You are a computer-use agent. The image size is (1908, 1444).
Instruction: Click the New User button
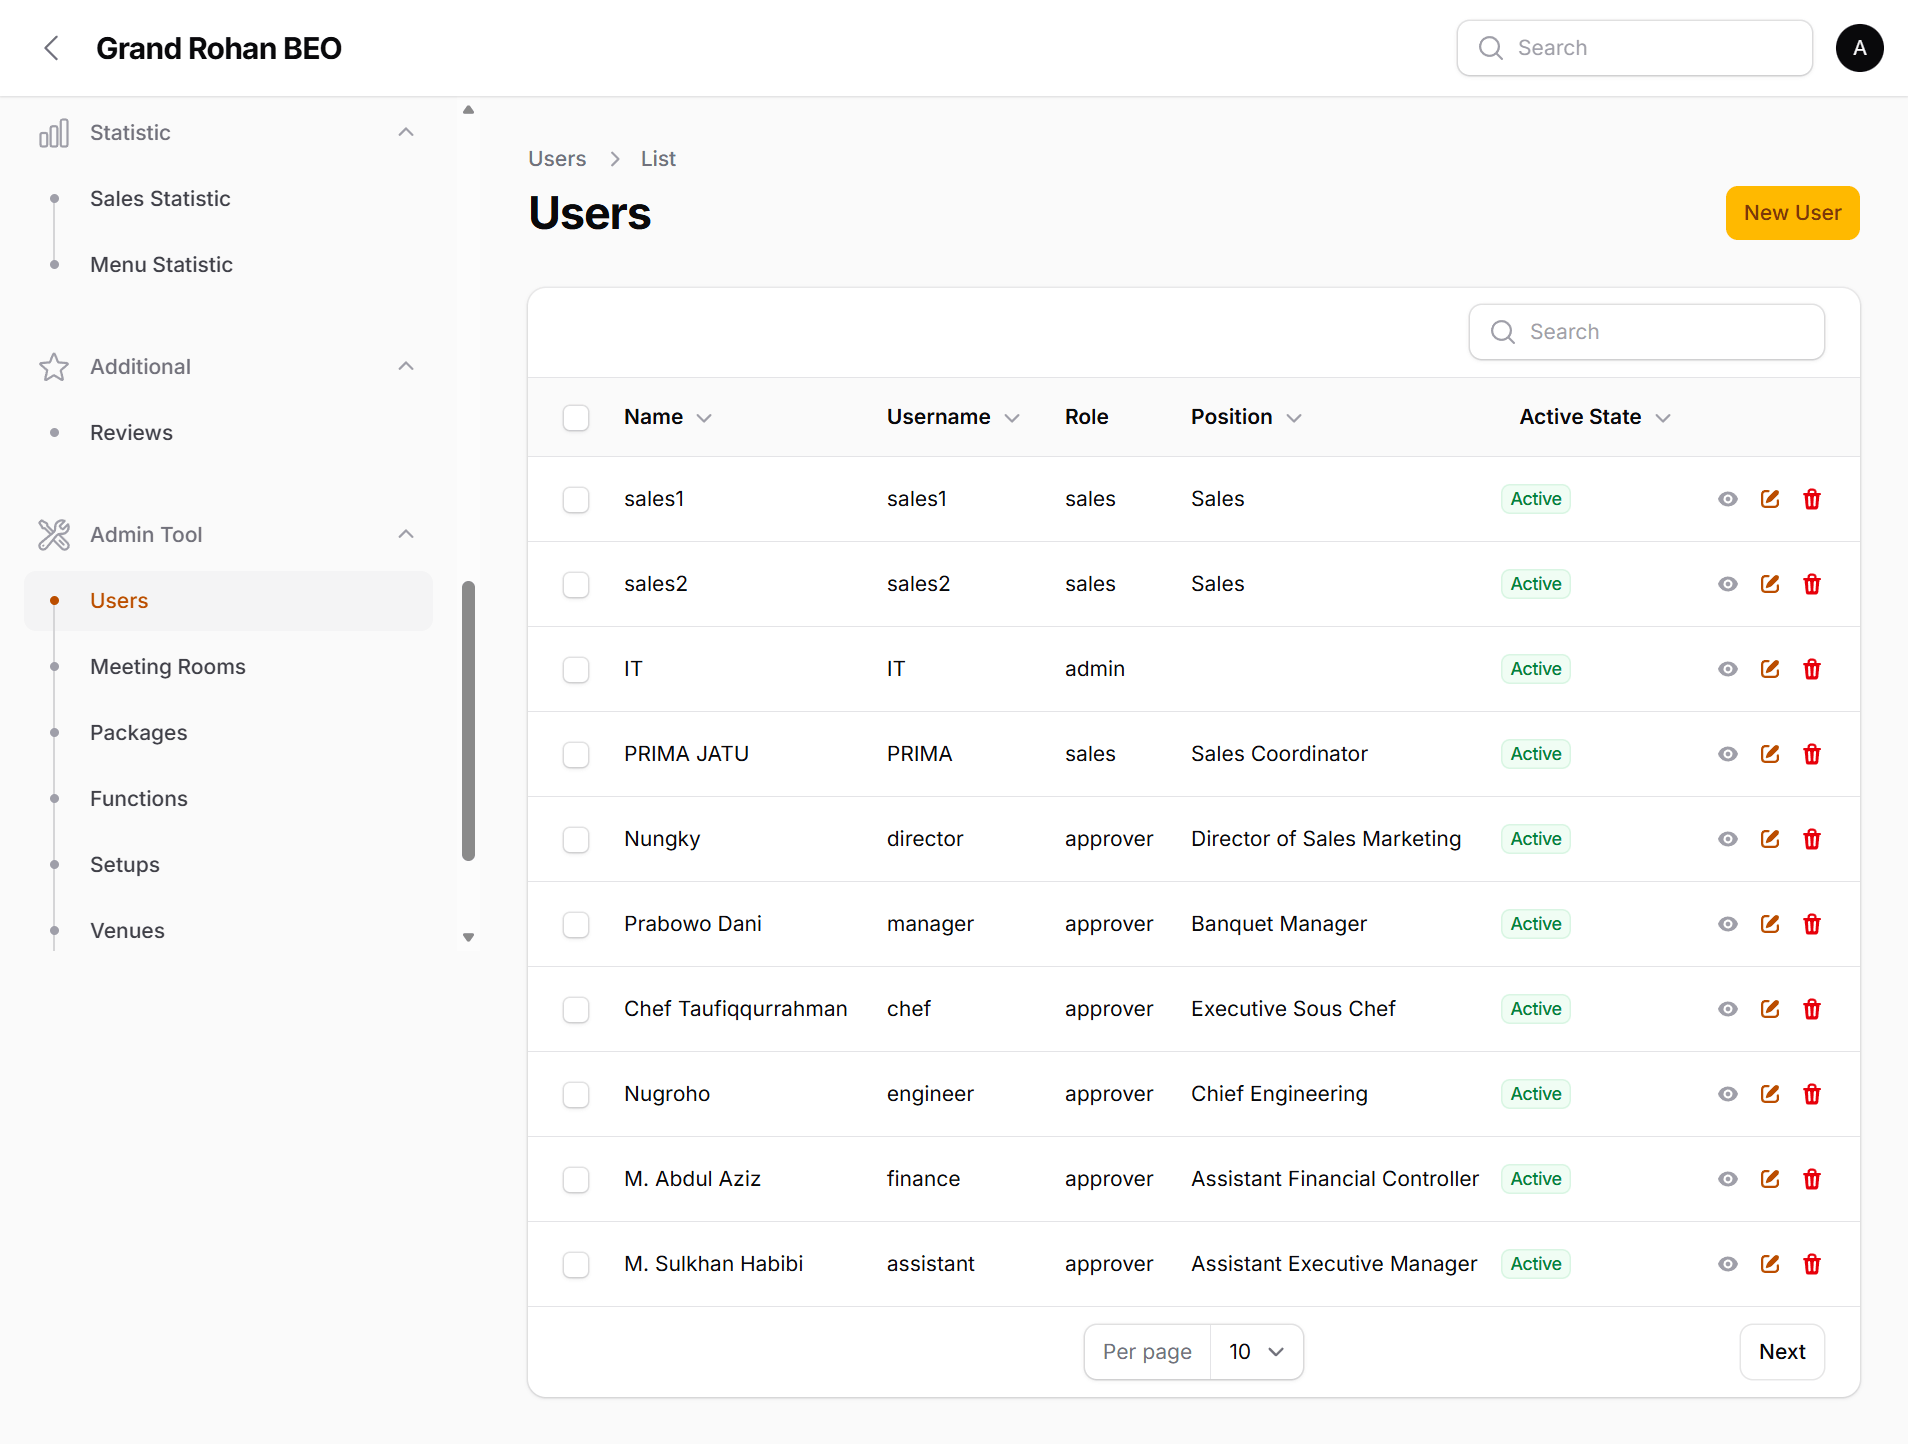pyautogui.click(x=1792, y=213)
